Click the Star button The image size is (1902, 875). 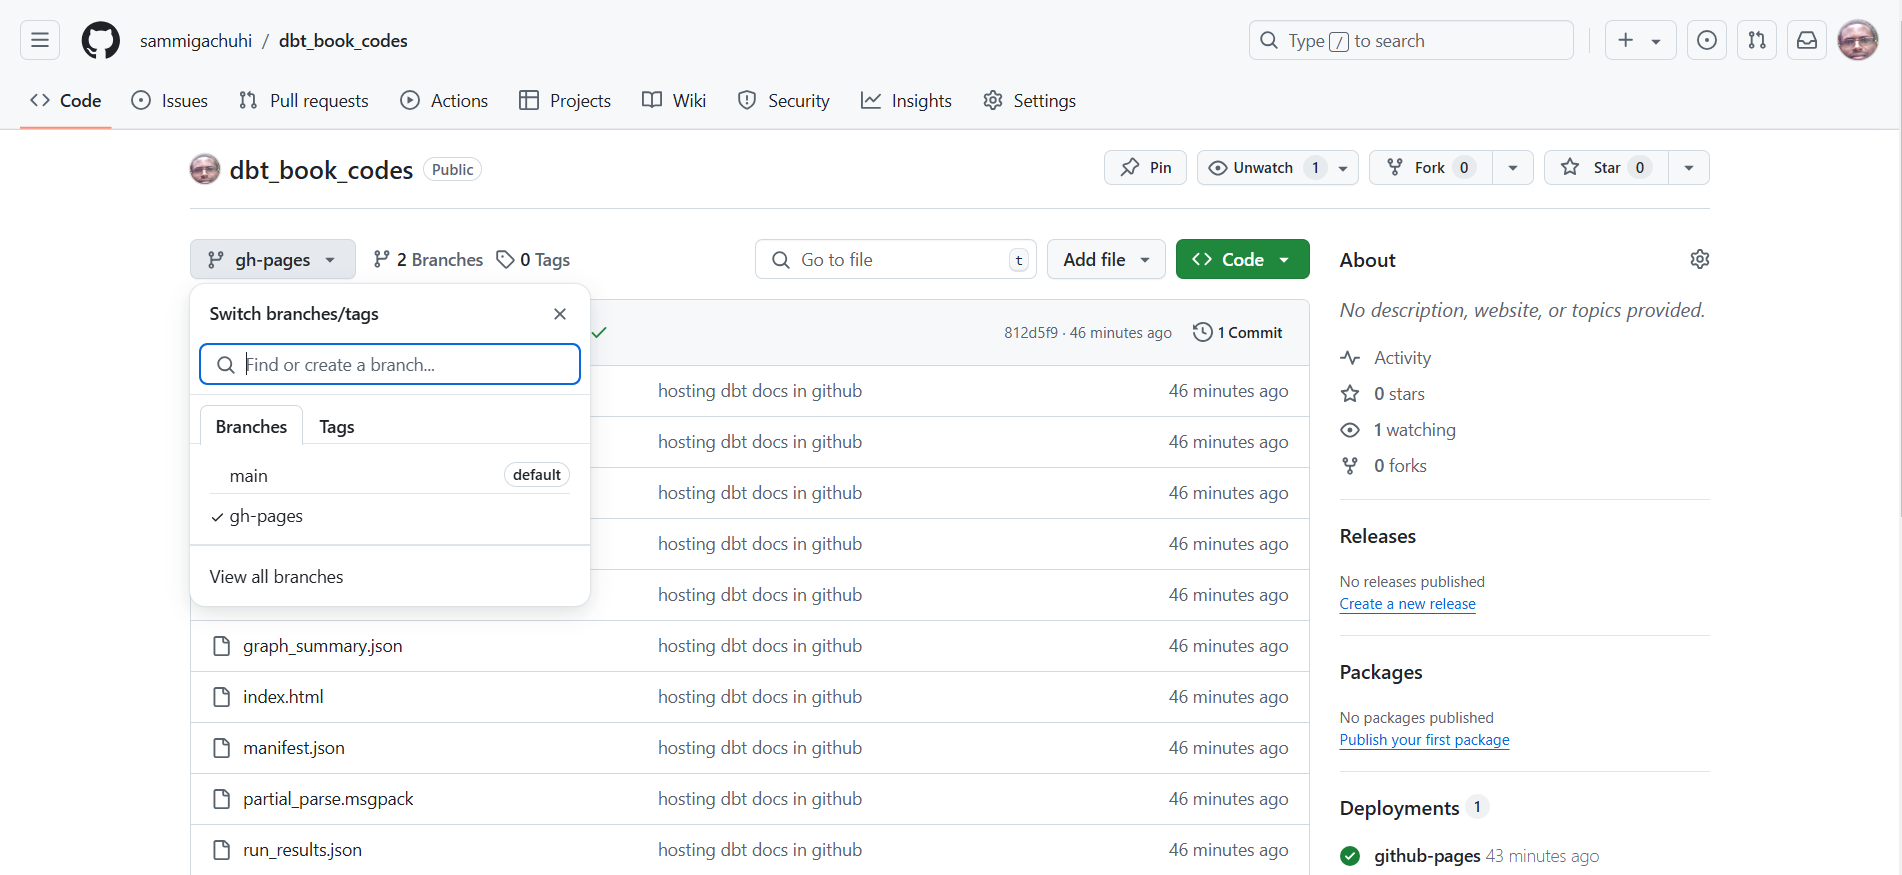(x=1606, y=168)
